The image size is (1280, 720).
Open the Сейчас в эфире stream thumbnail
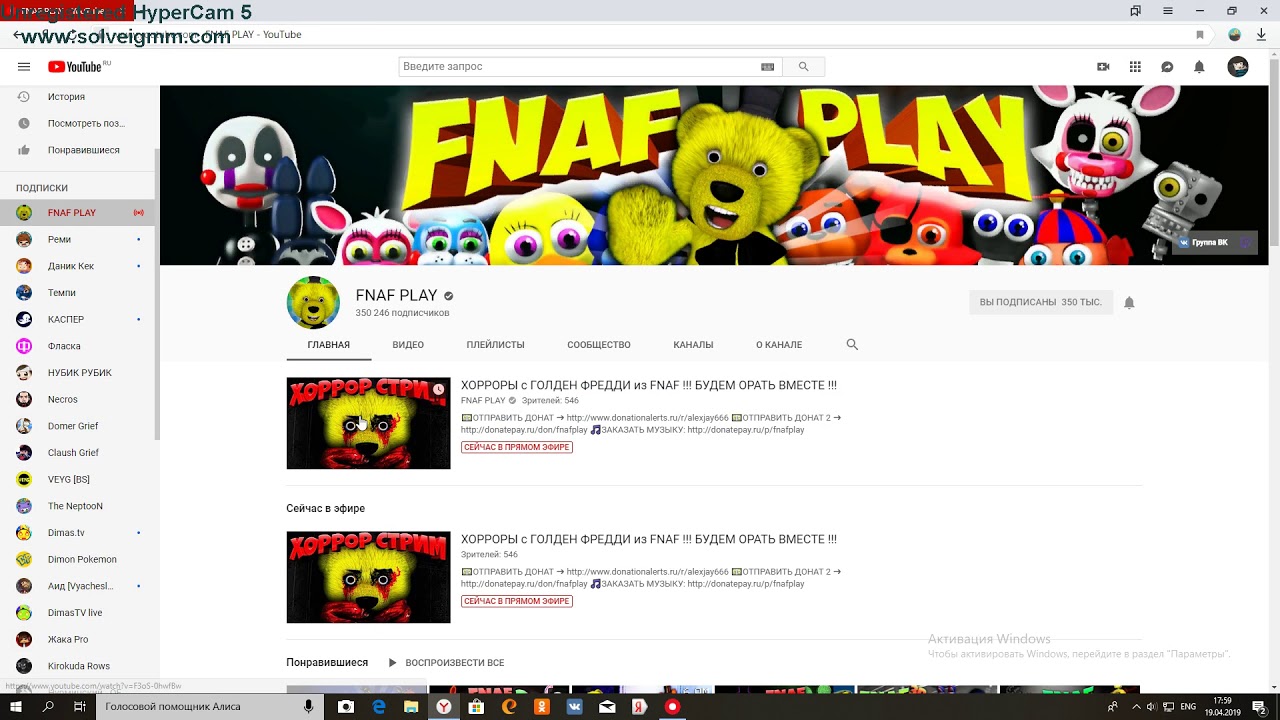pyautogui.click(x=368, y=577)
